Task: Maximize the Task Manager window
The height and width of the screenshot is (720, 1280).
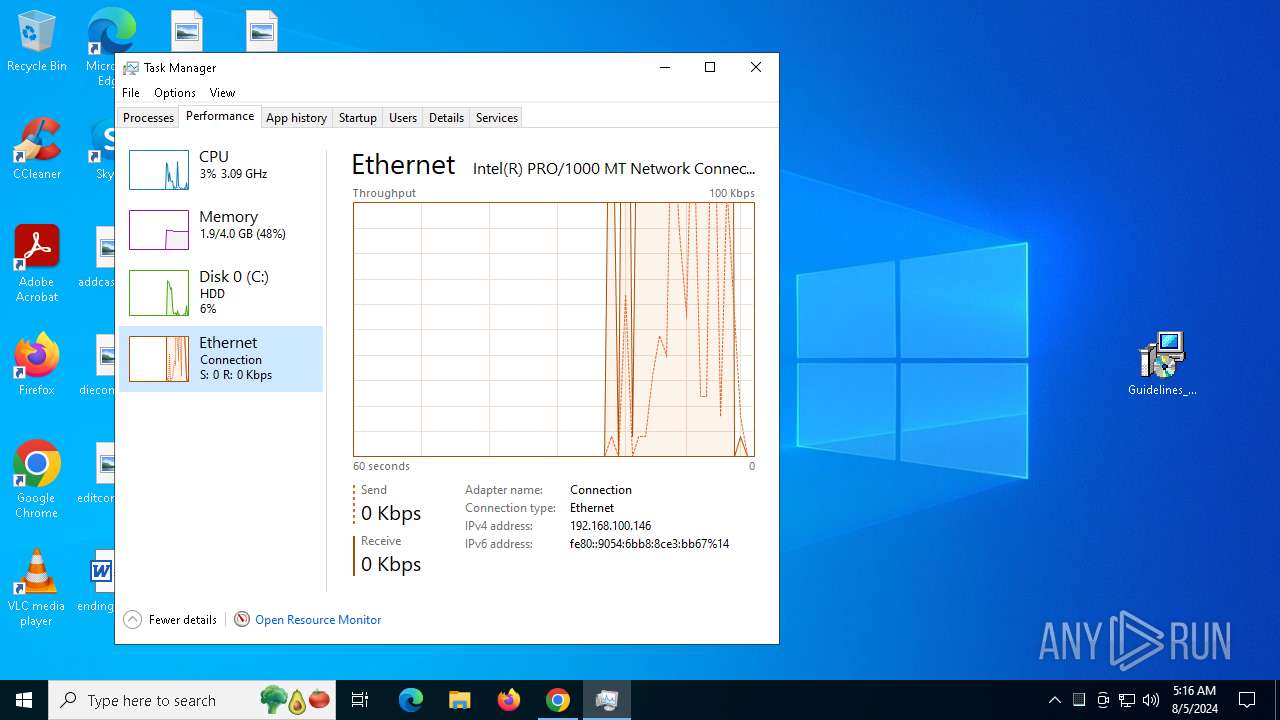Action: (710, 67)
